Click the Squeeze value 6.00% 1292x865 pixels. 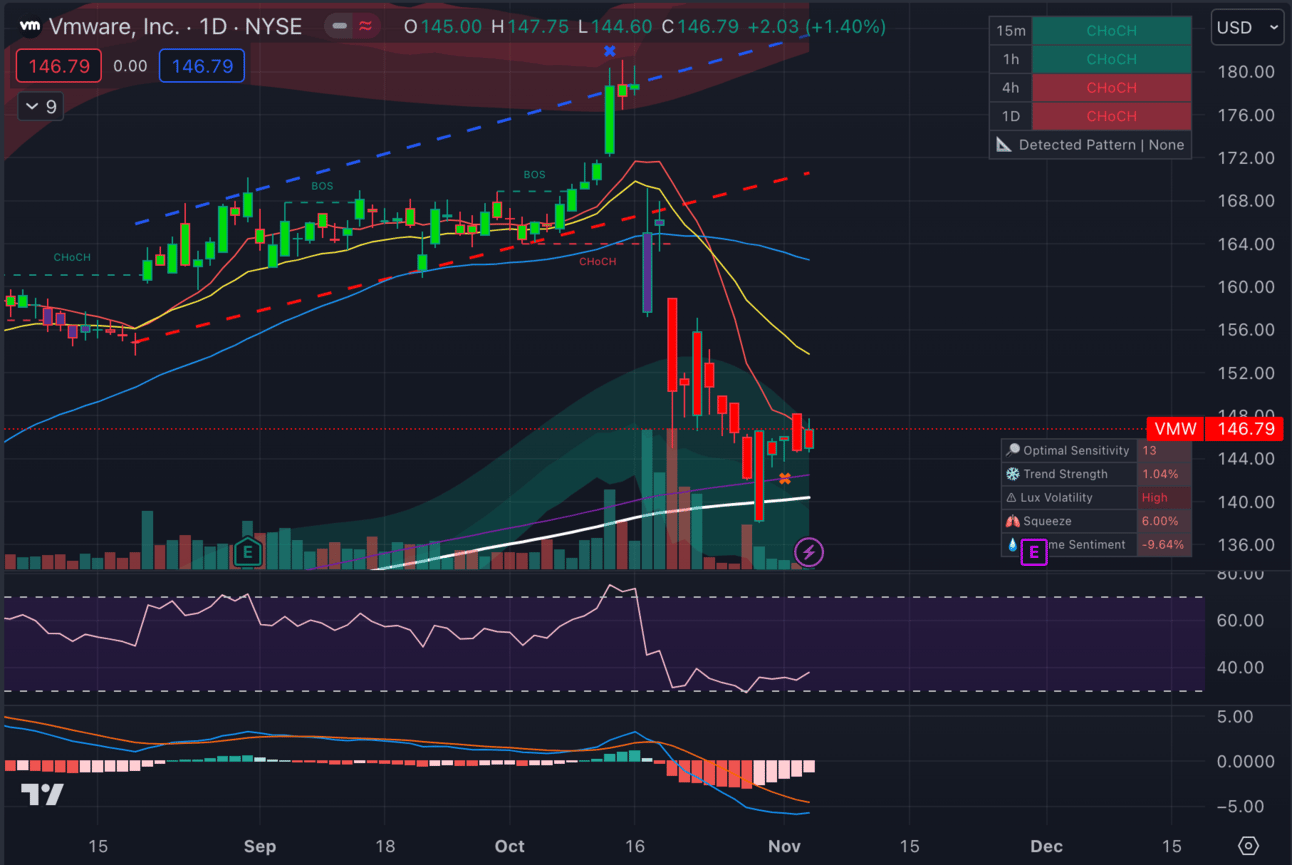click(1160, 521)
